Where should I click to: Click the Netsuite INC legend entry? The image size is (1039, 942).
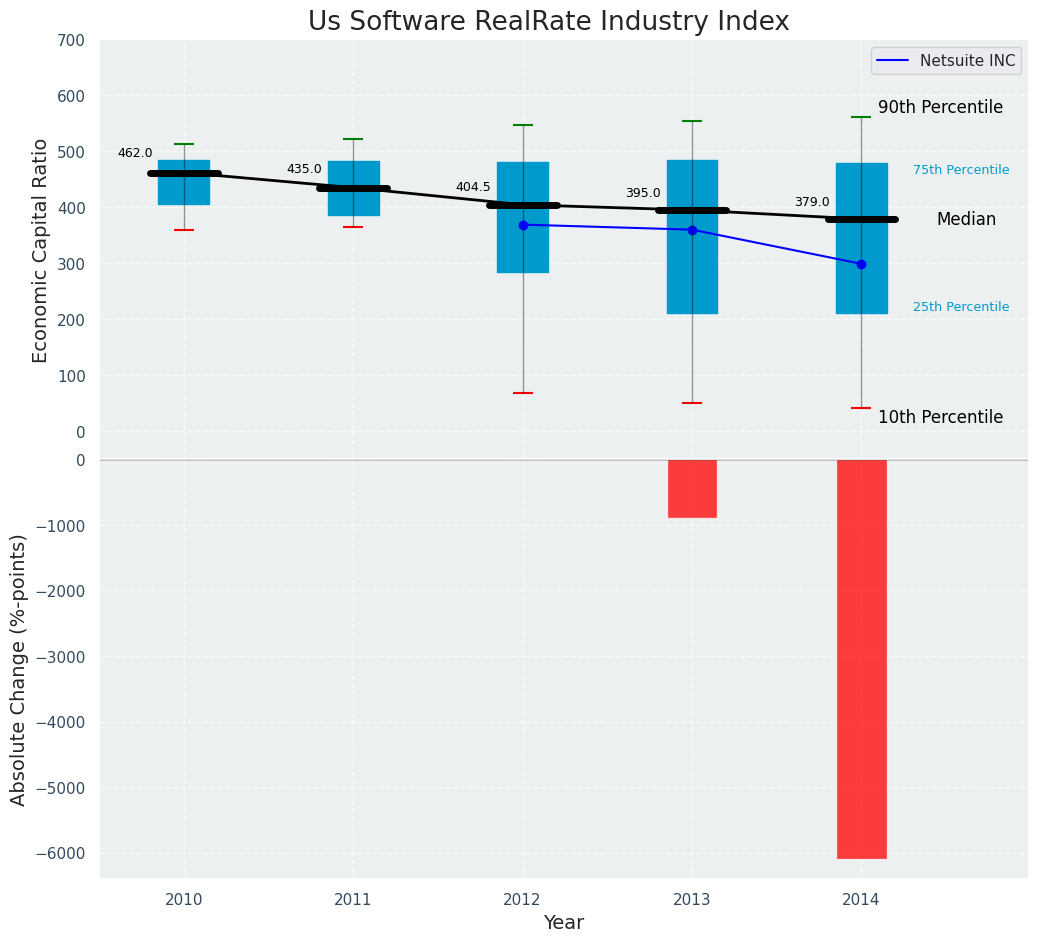[946, 61]
